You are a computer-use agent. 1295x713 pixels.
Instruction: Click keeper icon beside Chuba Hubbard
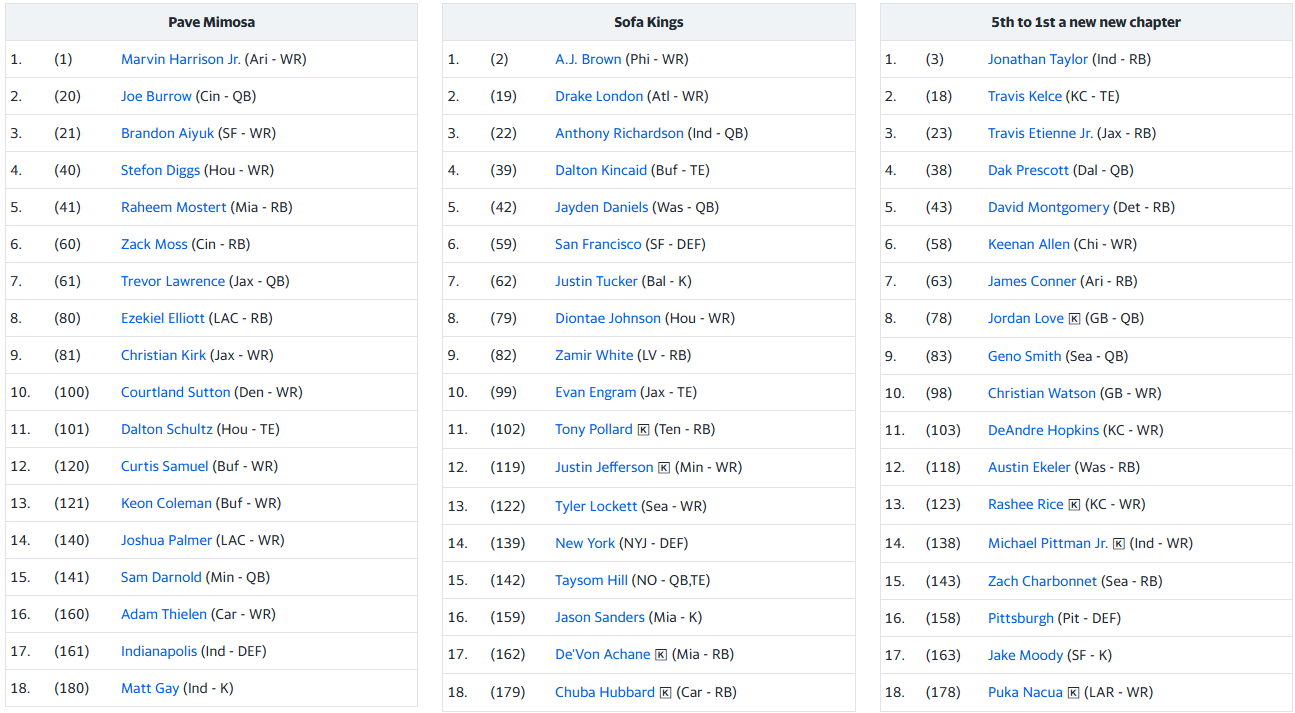point(665,692)
